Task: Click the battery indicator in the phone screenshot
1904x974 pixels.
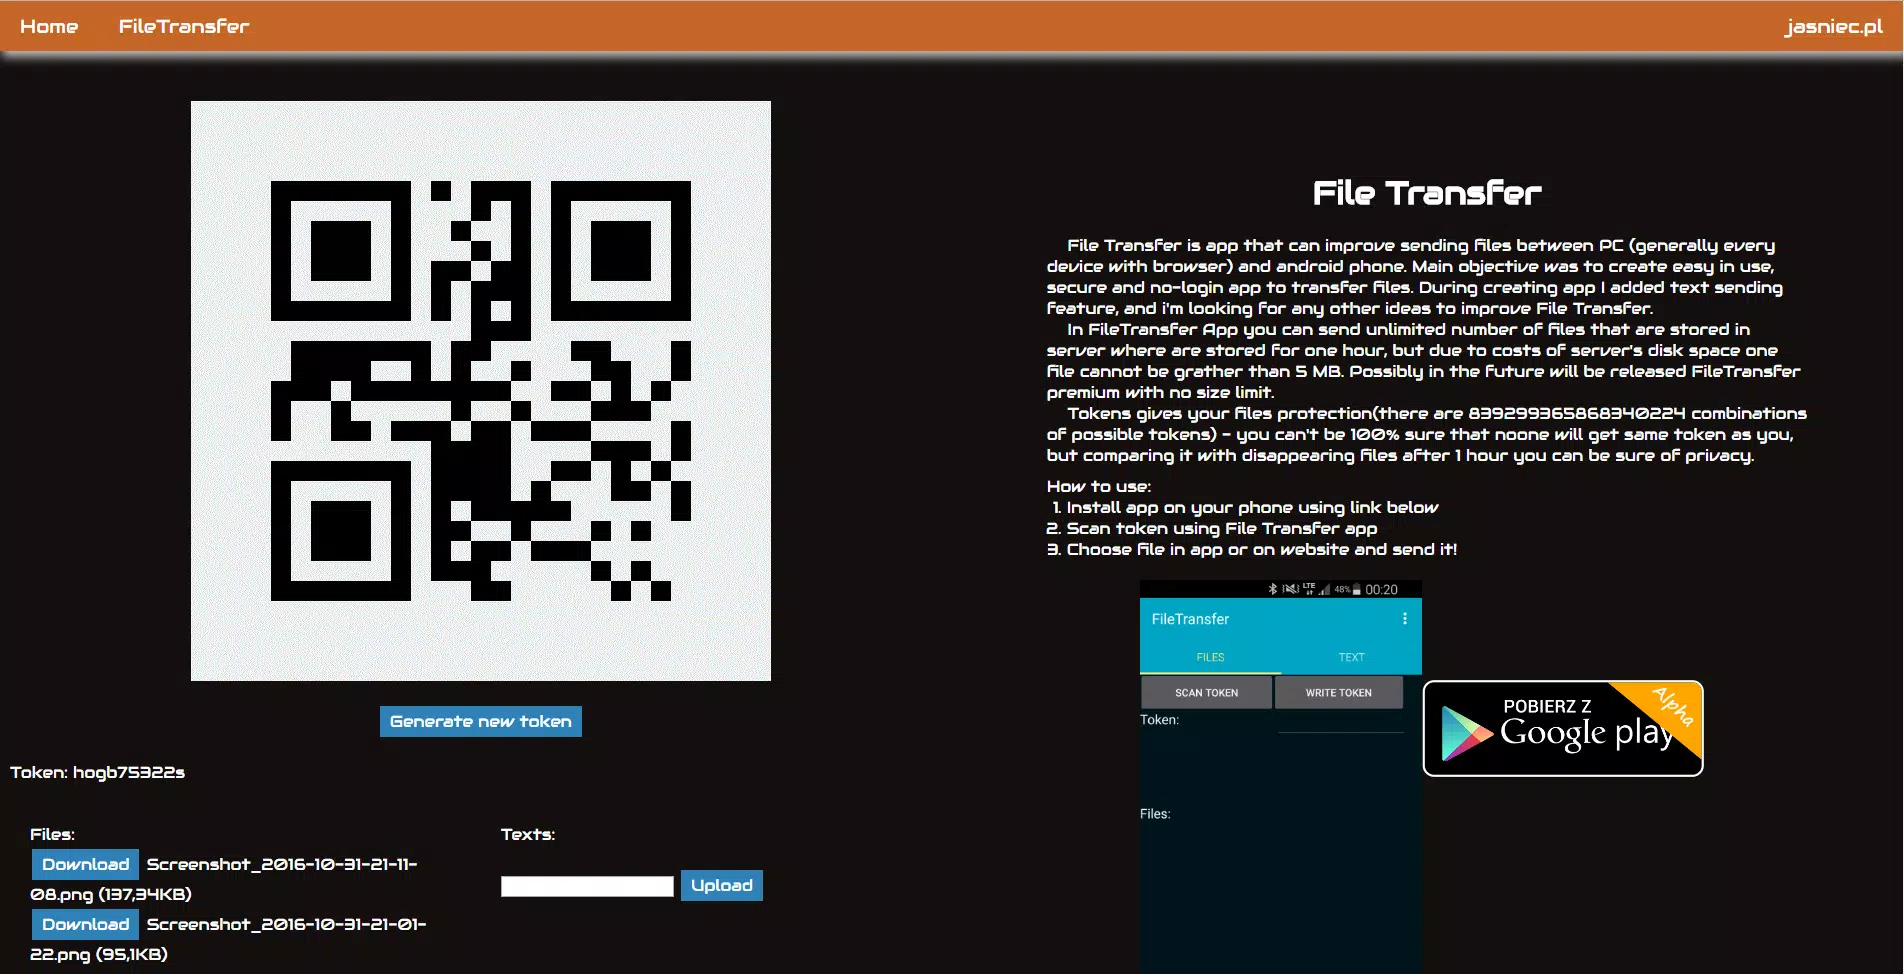Action: point(1356,590)
